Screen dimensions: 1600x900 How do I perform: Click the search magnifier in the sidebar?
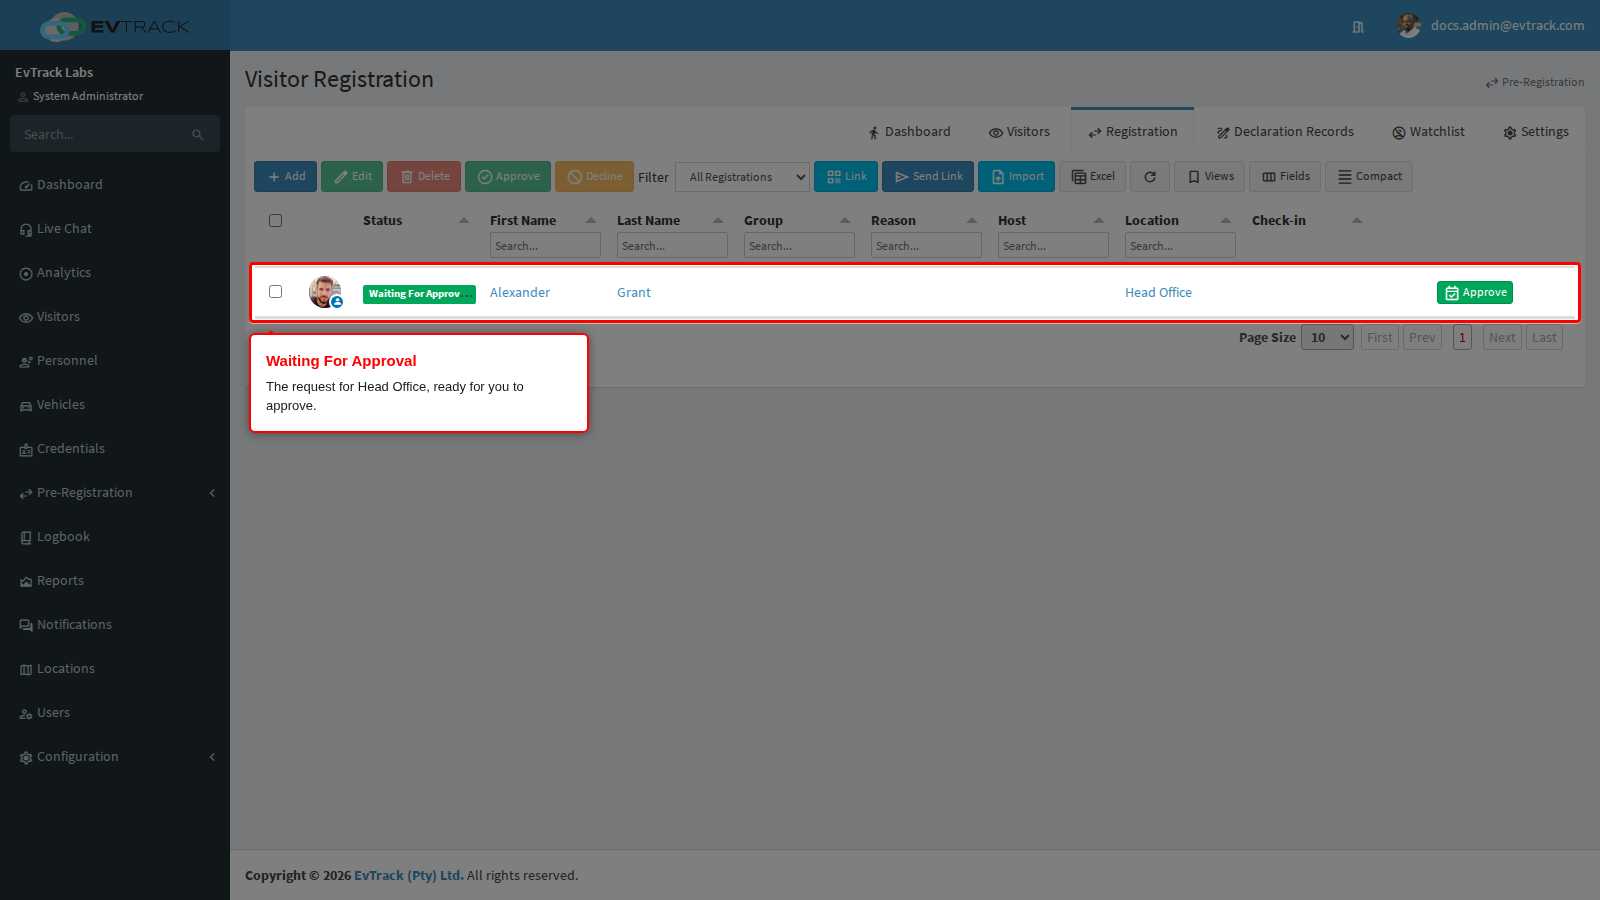198,135
